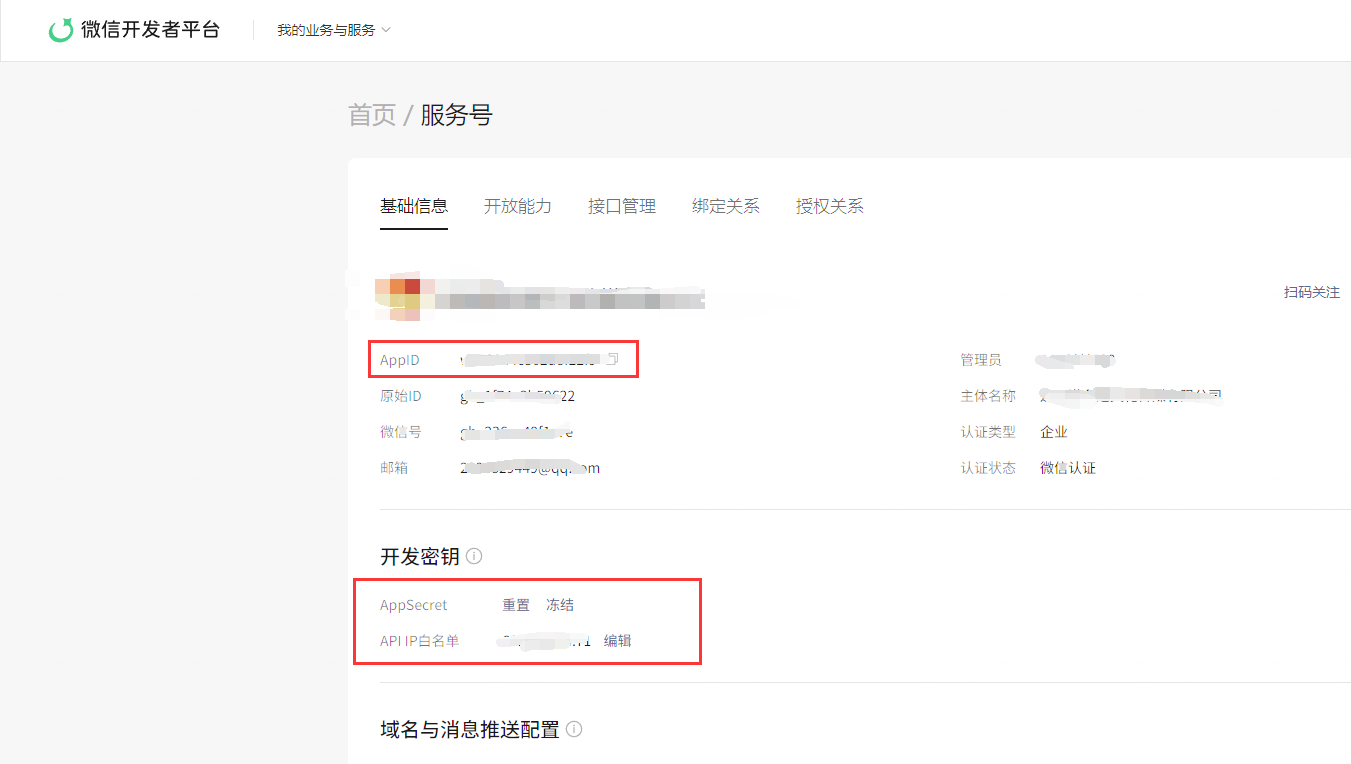Image resolution: width=1351 pixels, height=764 pixels.
Task: Copy the AppID using the copy icon
Action: point(613,359)
